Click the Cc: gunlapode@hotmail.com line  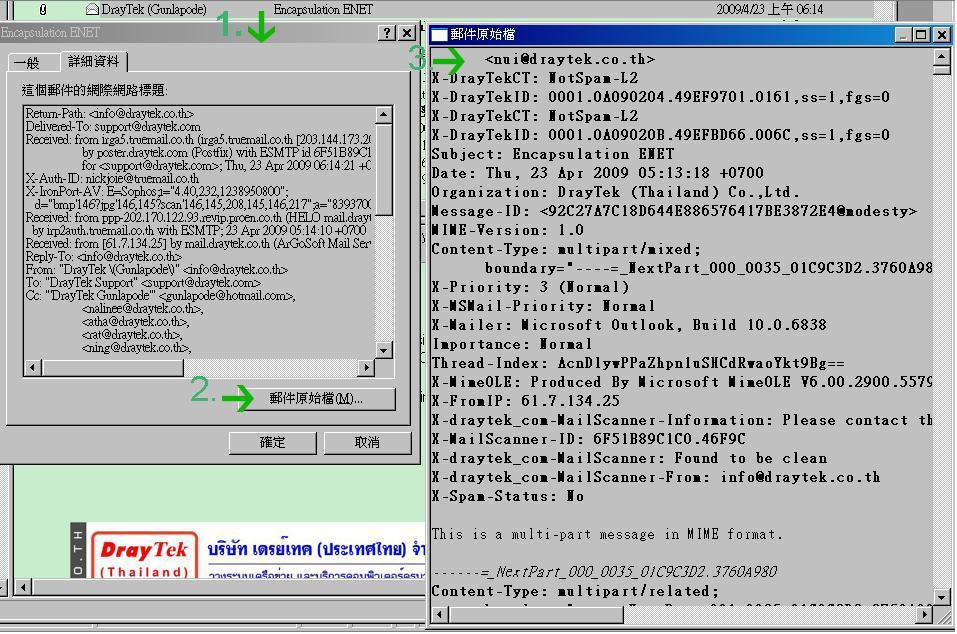pos(161,295)
